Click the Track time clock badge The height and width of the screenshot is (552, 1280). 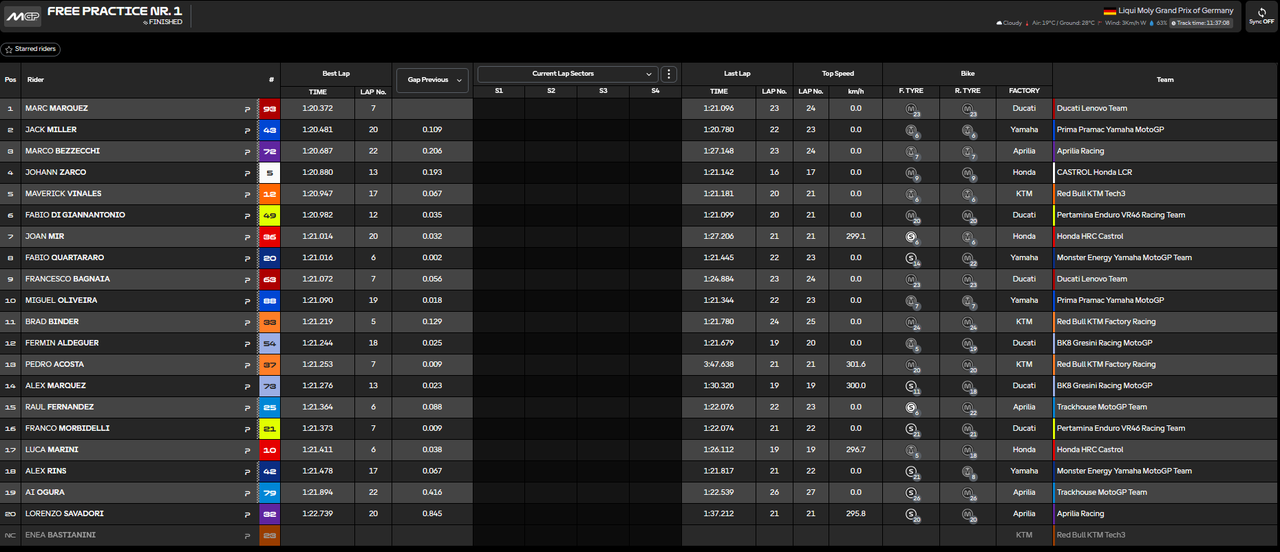(x=1203, y=22)
